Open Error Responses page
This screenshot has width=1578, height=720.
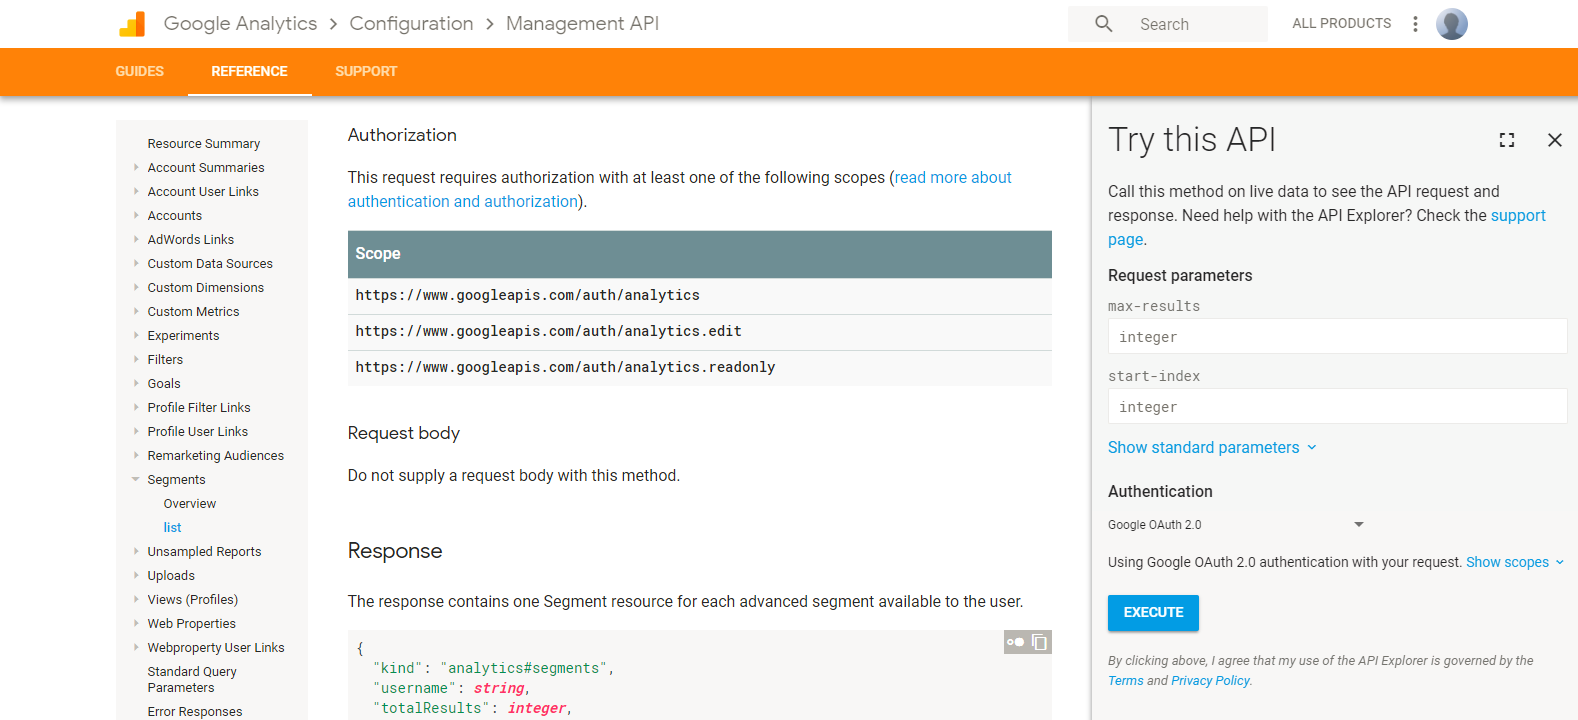tap(195, 712)
